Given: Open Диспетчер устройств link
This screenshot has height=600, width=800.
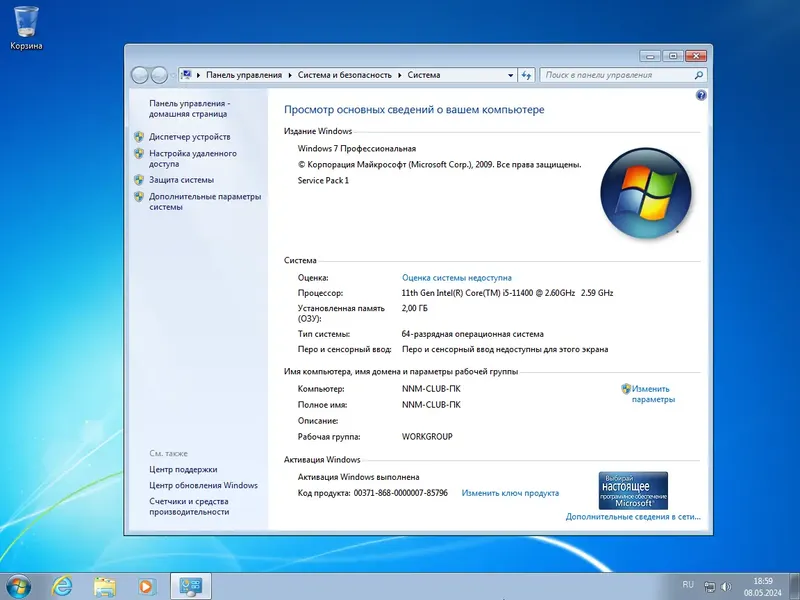Looking at the screenshot, I should (x=189, y=137).
